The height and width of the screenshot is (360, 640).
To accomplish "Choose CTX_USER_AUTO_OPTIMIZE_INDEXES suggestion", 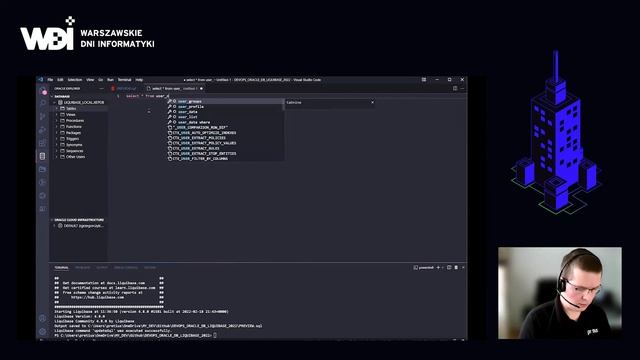I will (225, 133).
